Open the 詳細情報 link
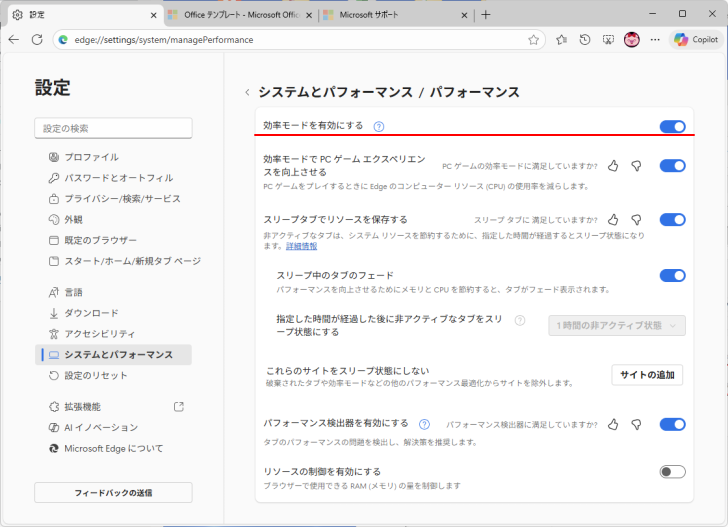This screenshot has width=728, height=527. (x=301, y=246)
